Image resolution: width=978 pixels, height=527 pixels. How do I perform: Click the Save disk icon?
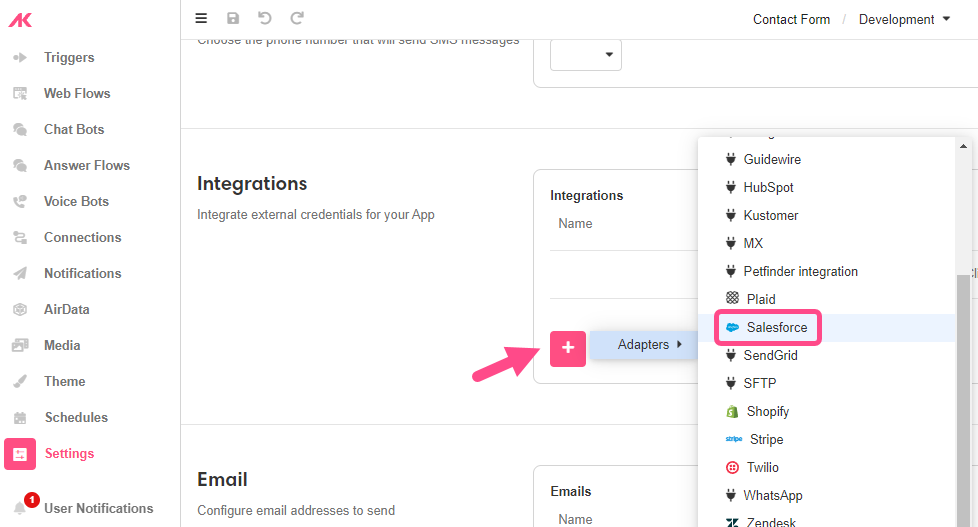233,18
